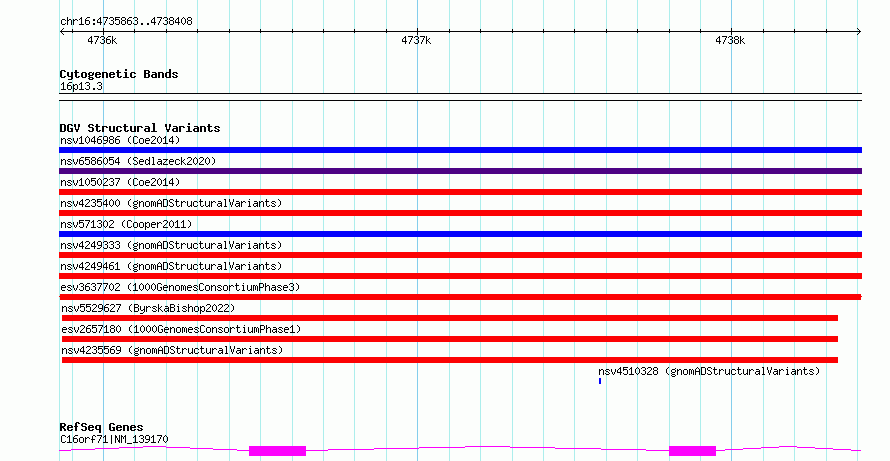This screenshot has height=461, width=890.
Task: Select the red bar under nsv5529627
Action: (x=450, y=318)
